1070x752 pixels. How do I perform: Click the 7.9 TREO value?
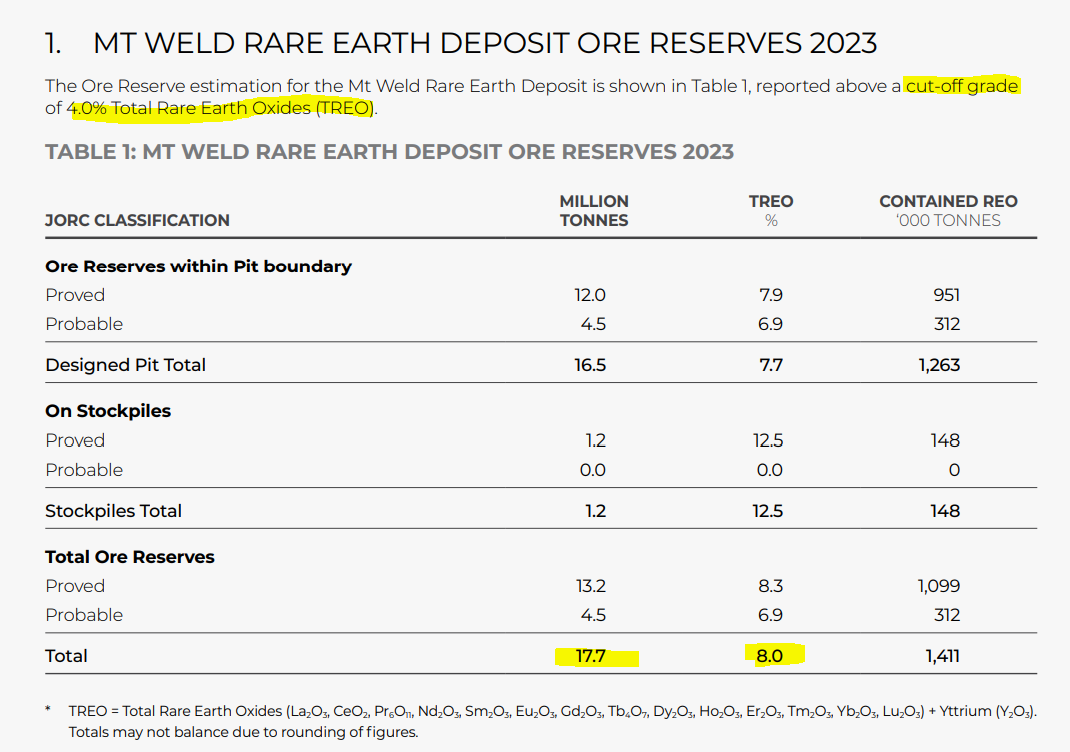point(770,295)
